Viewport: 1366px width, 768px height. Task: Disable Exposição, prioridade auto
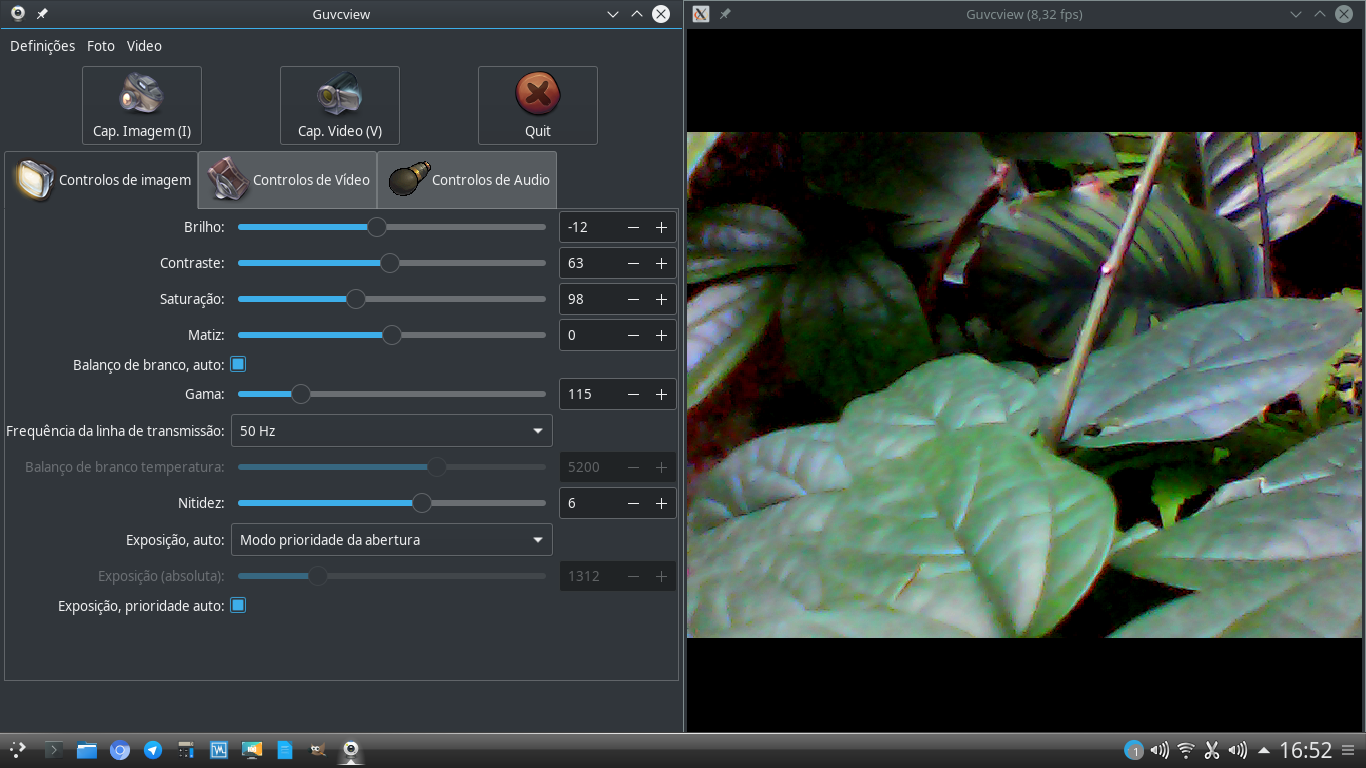coord(238,605)
